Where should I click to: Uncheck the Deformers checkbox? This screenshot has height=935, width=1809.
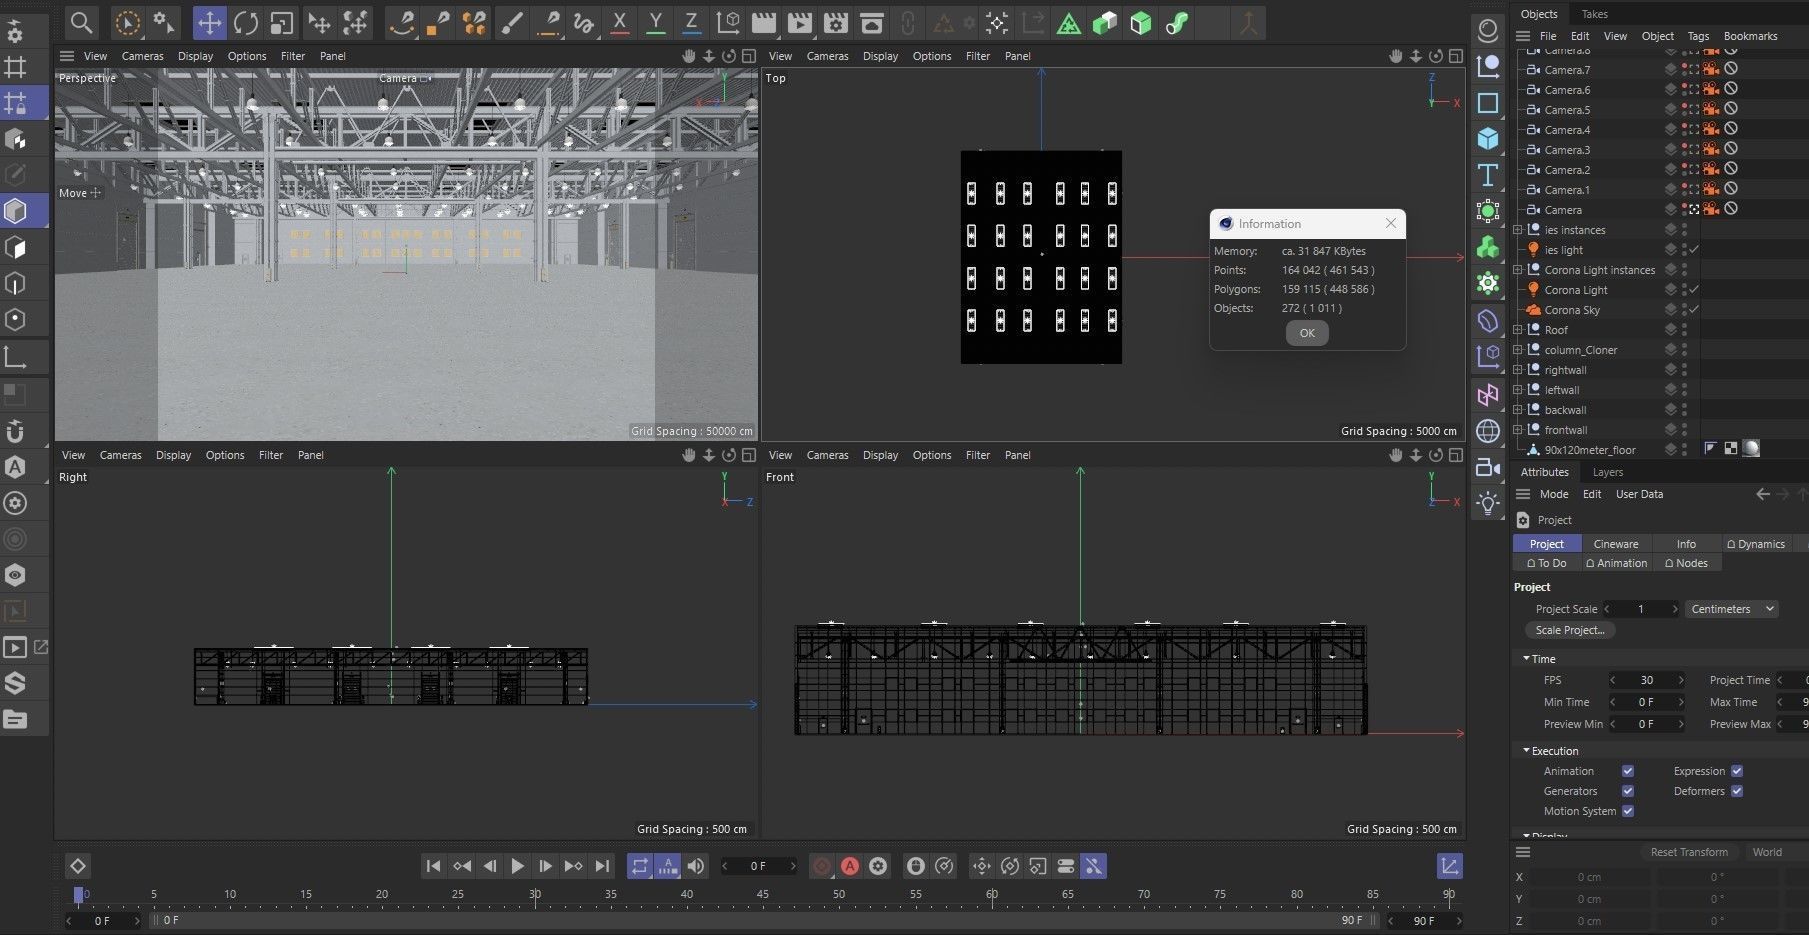coord(1737,791)
